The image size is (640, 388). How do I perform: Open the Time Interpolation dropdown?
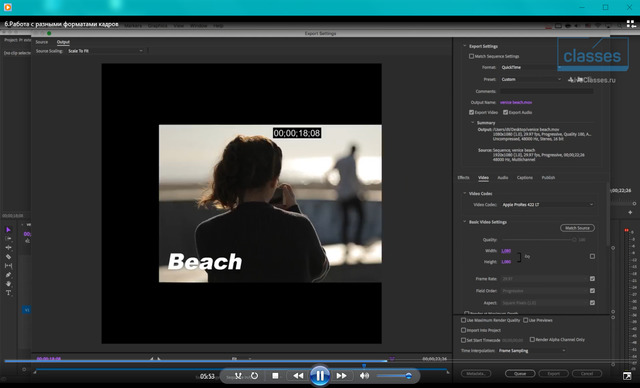(x=532, y=350)
